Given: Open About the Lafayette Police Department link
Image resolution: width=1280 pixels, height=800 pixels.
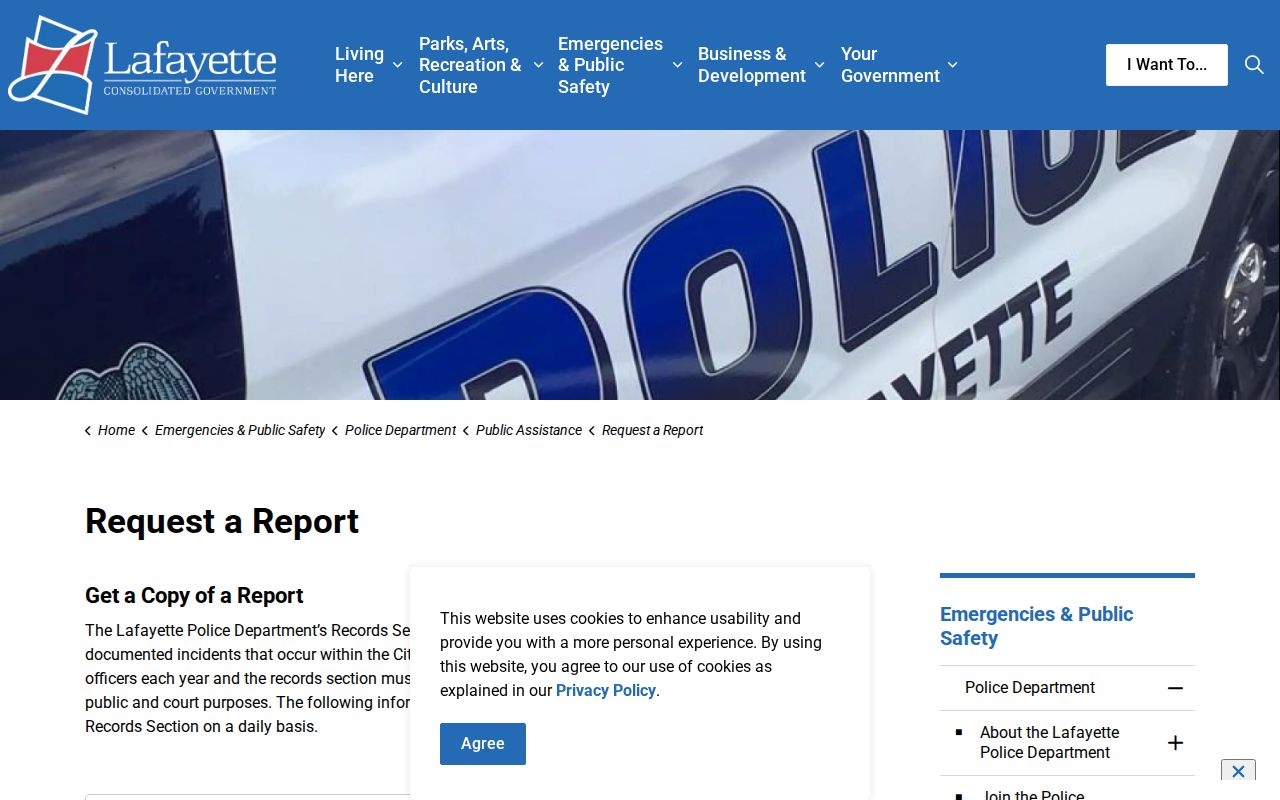Looking at the screenshot, I should click(1049, 743).
